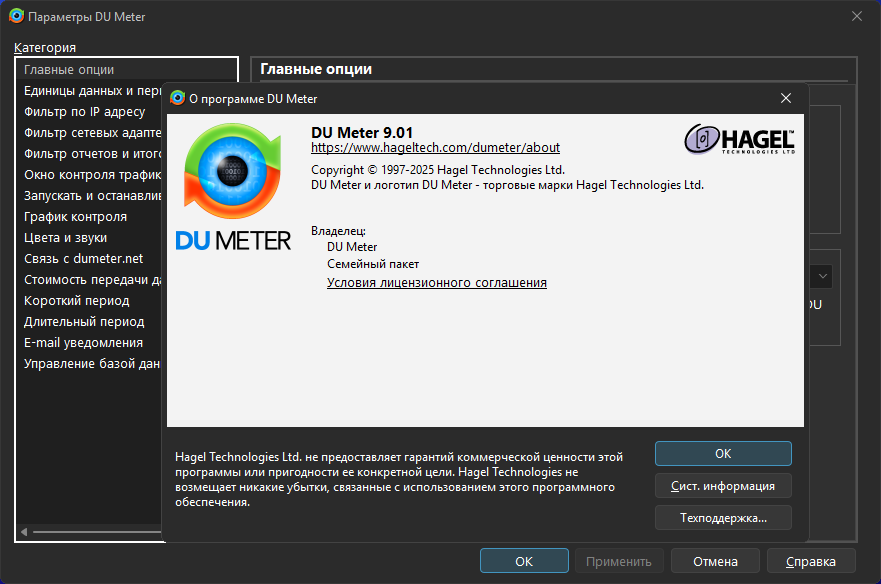Click the category list's left scroll arrow
Image resolution: width=881 pixels, height=584 pixels.
click(x=24, y=532)
